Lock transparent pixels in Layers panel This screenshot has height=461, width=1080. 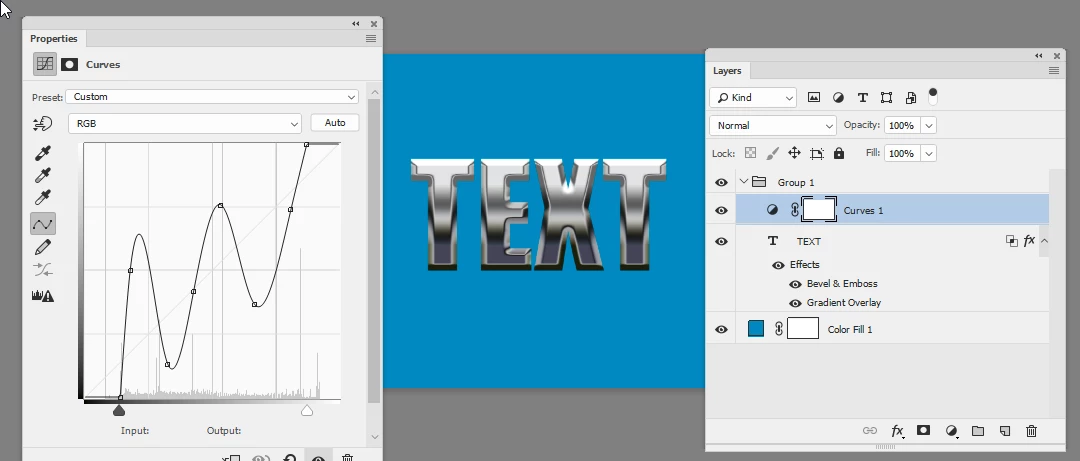point(751,153)
